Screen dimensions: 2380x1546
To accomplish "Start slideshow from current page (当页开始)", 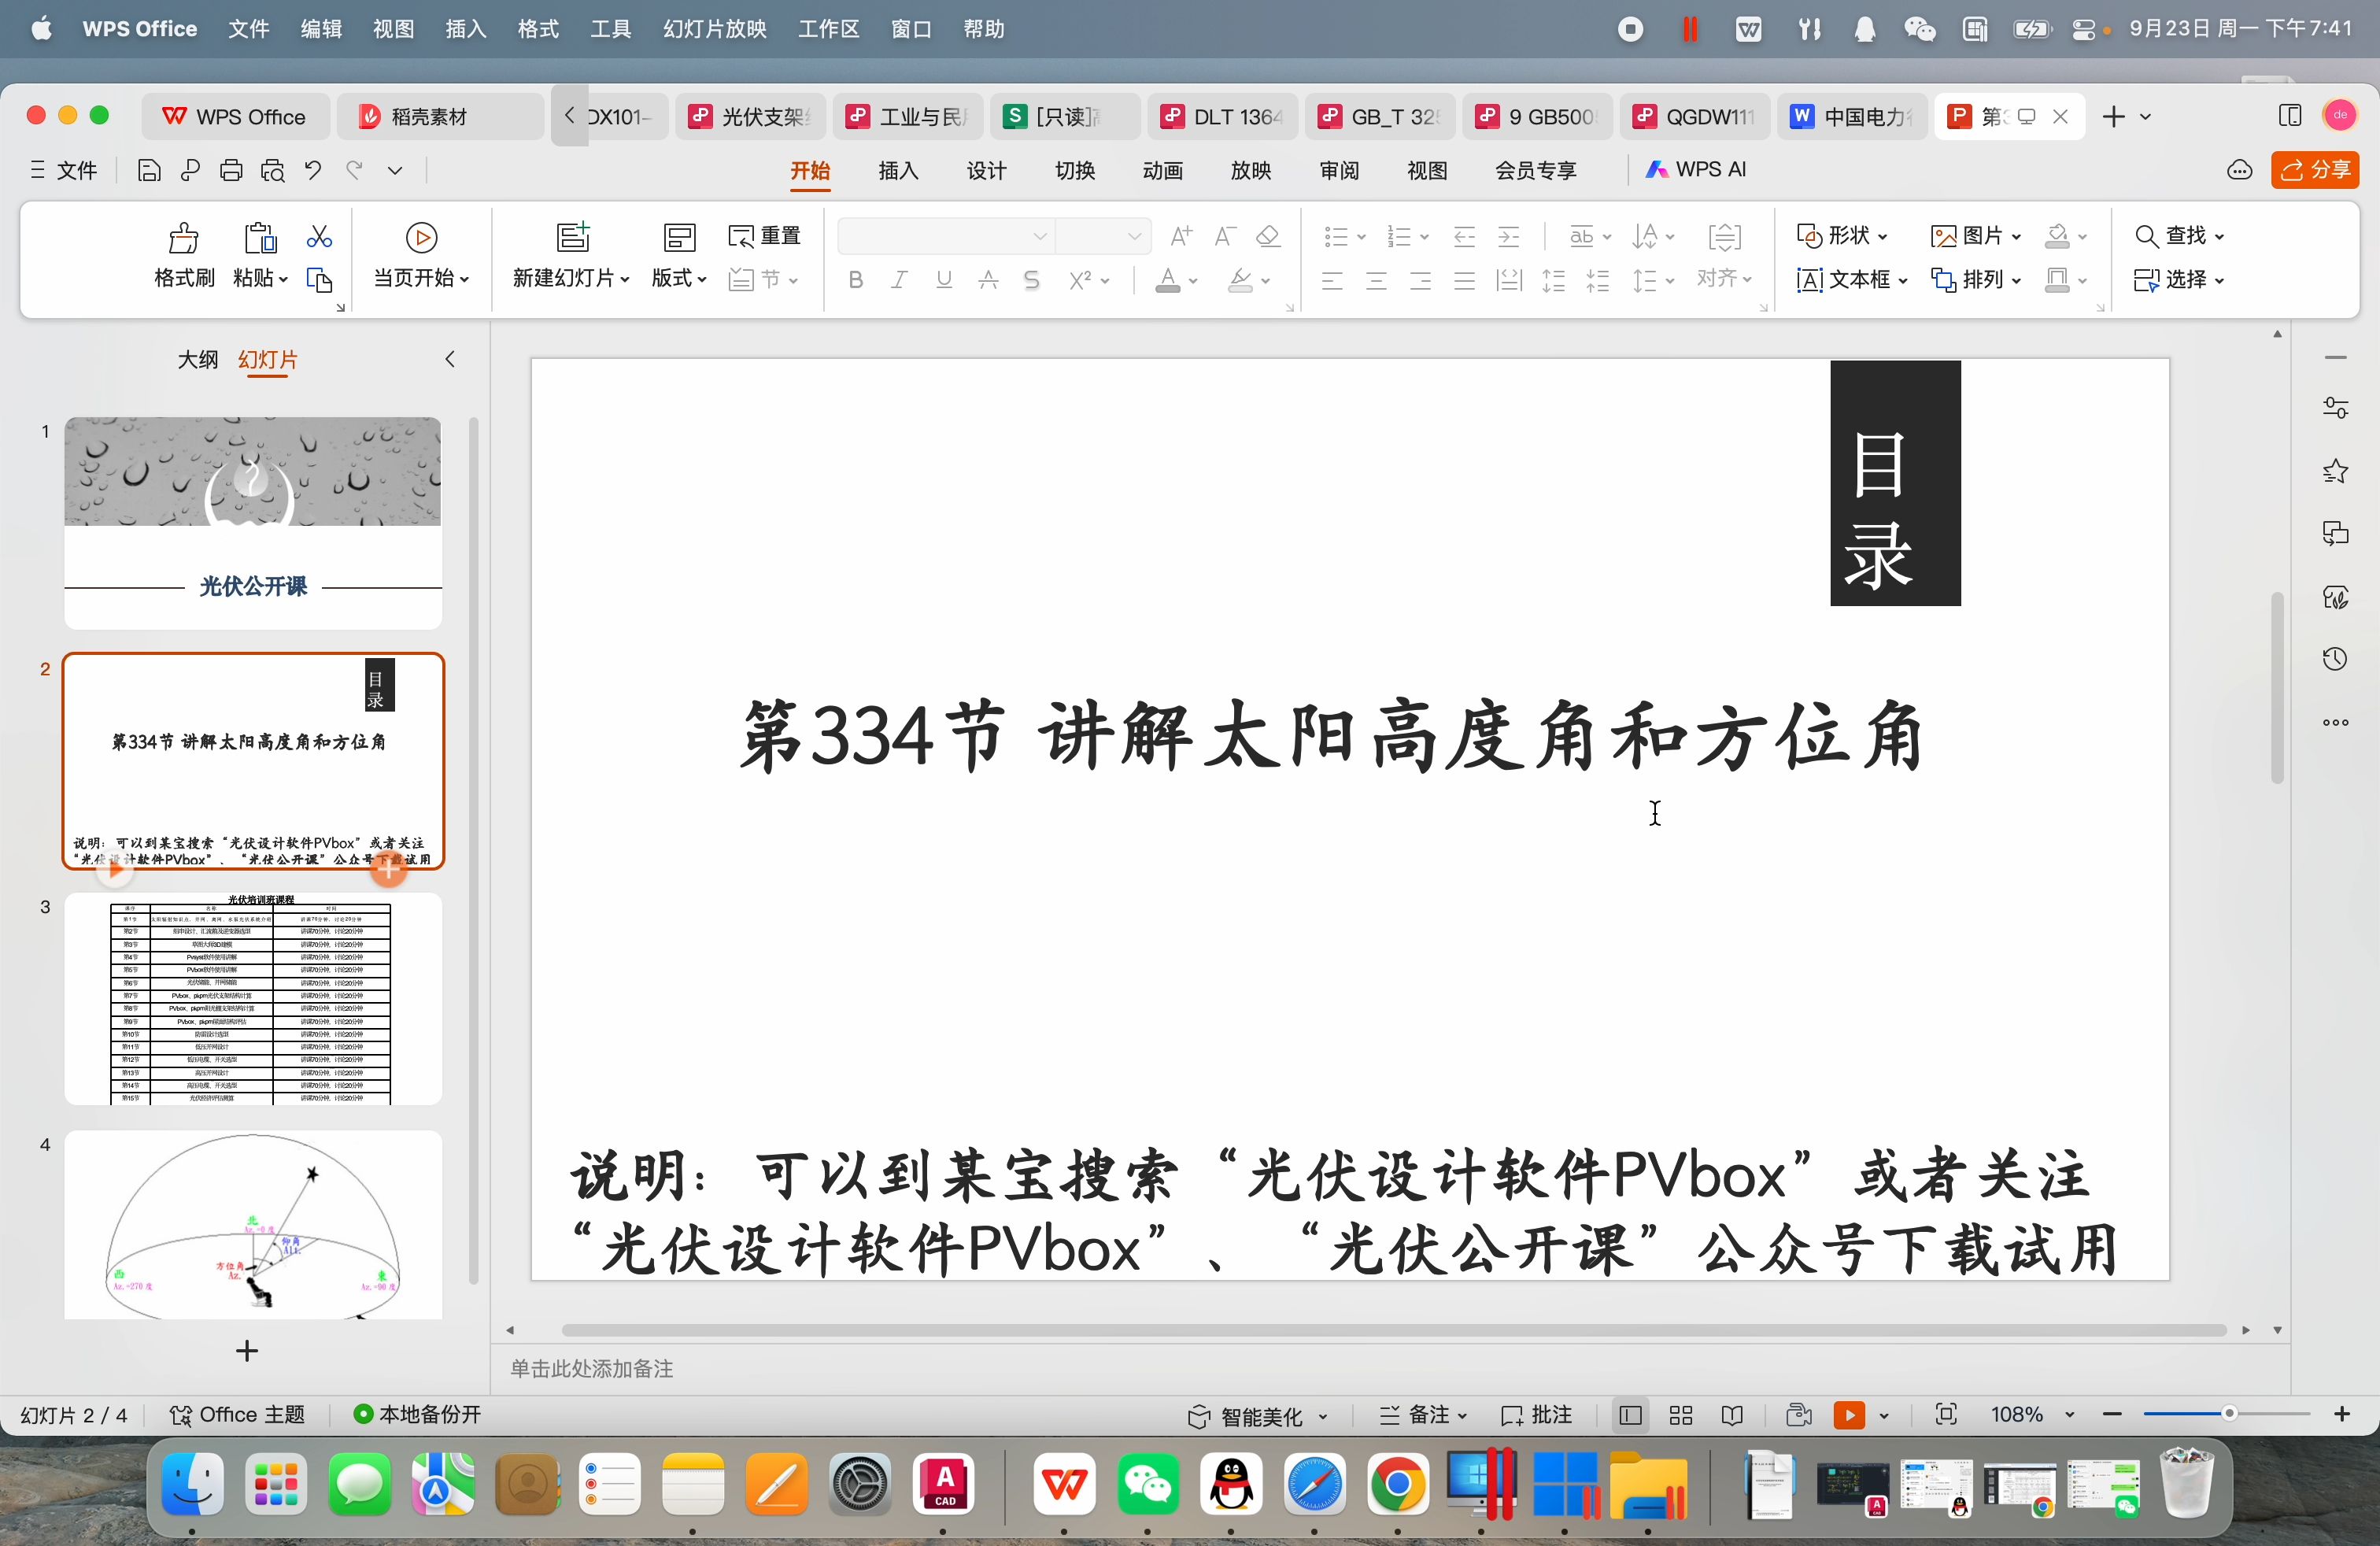I will pyautogui.click(x=421, y=256).
